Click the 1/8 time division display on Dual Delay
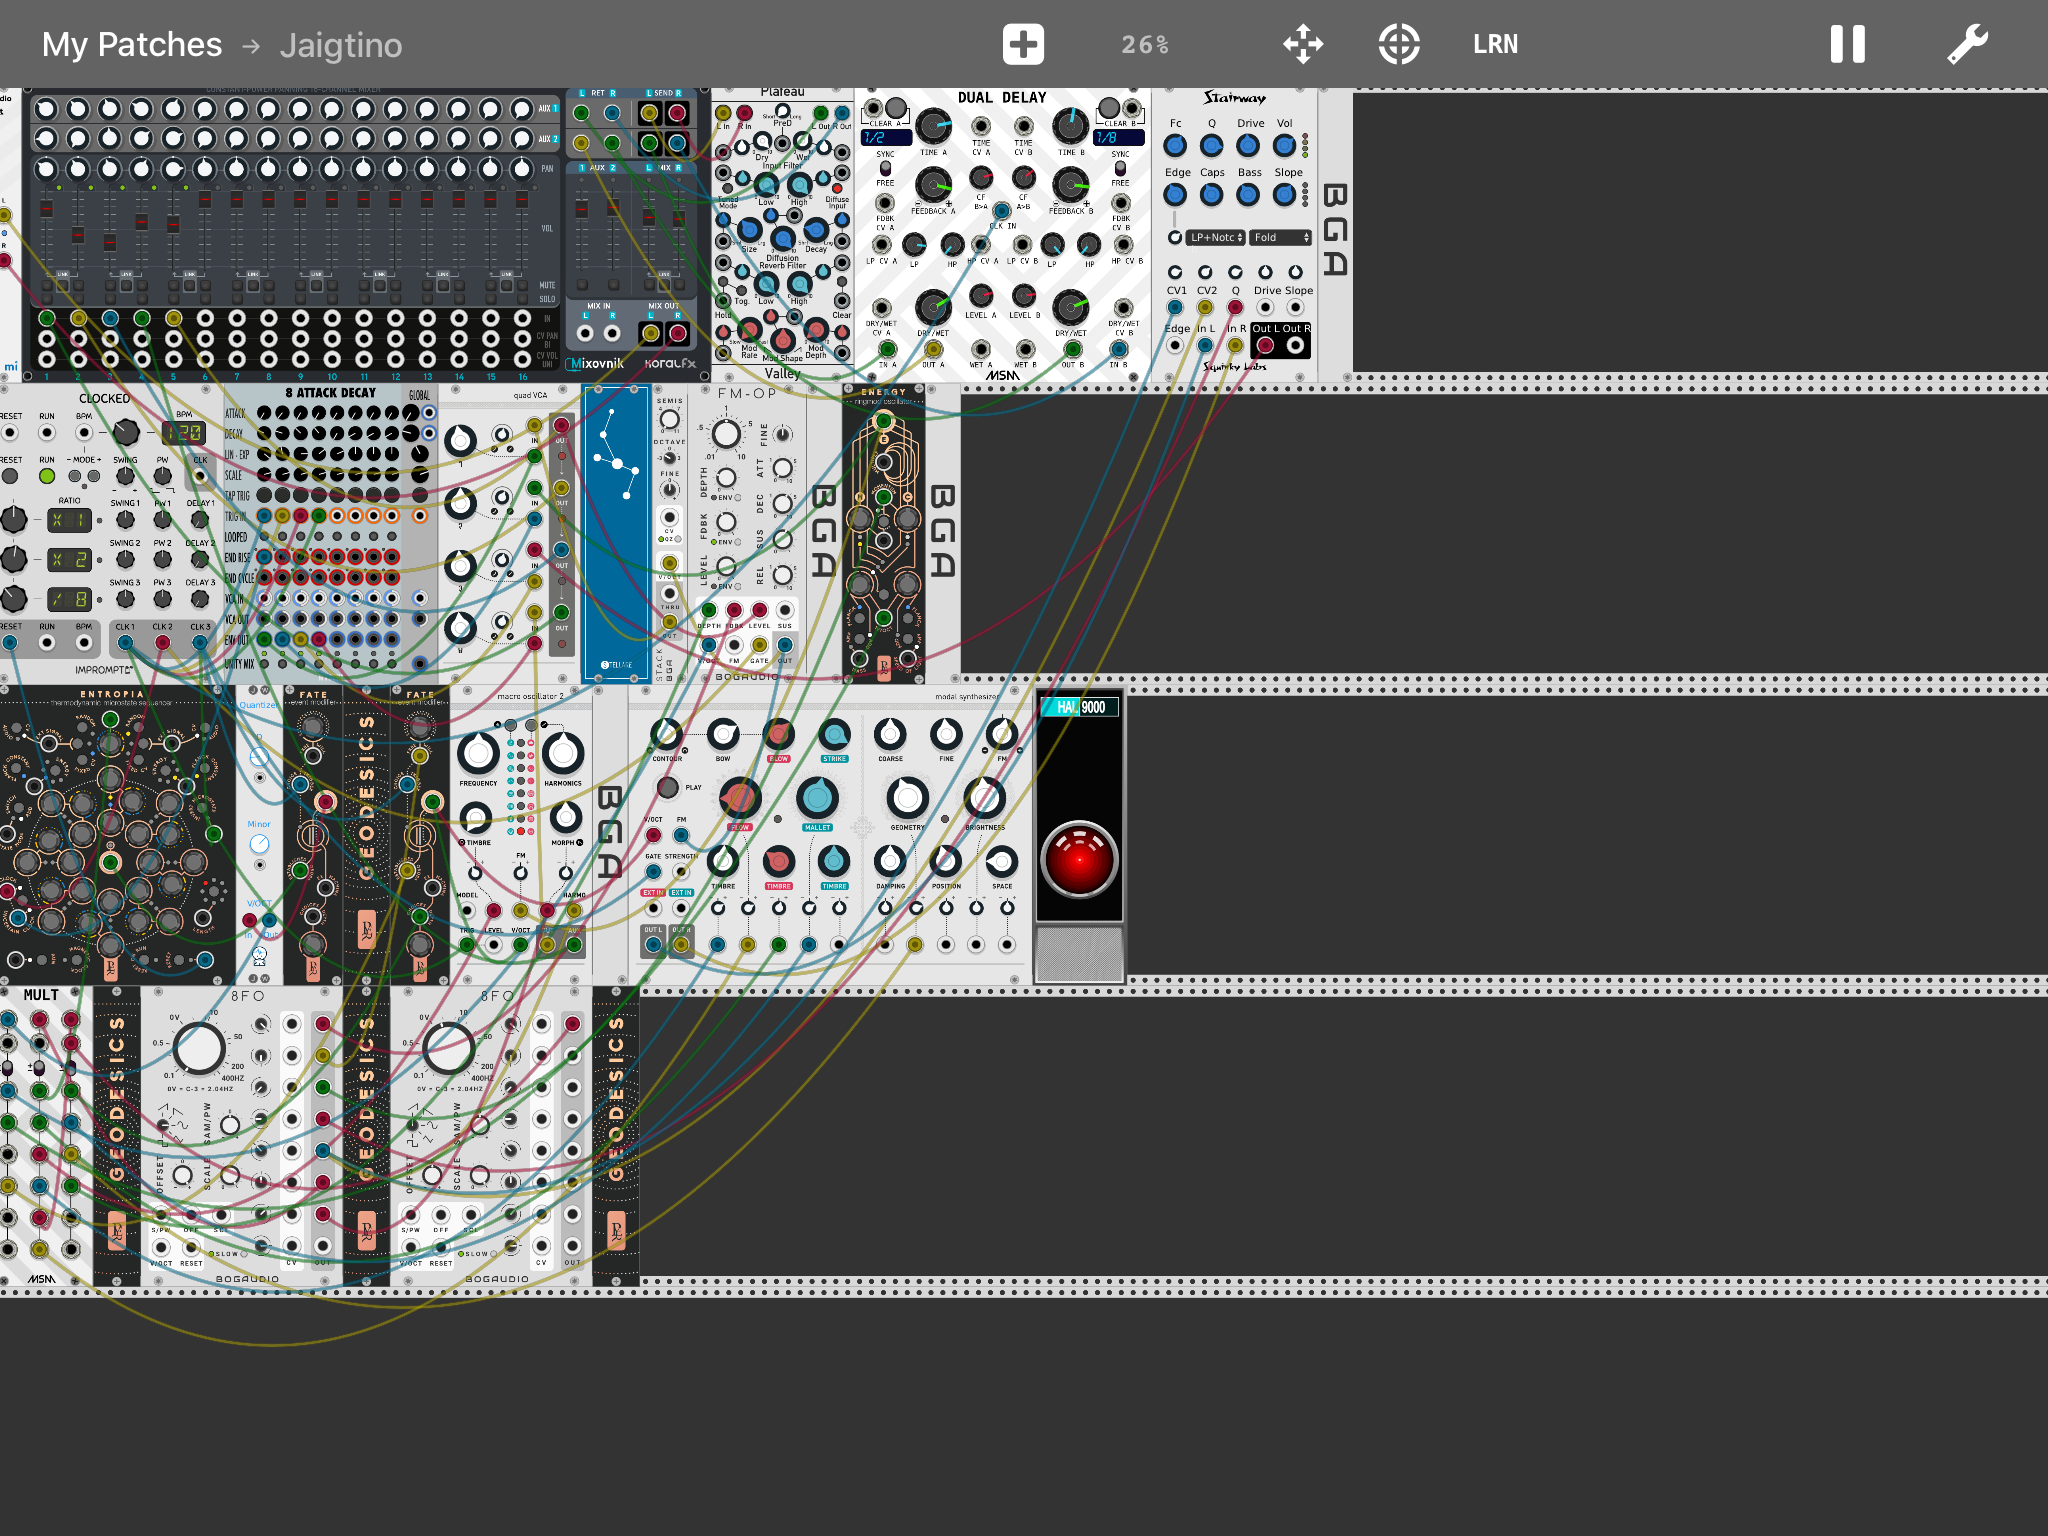The width and height of the screenshot is (2048, 1536). [1119, 138]
